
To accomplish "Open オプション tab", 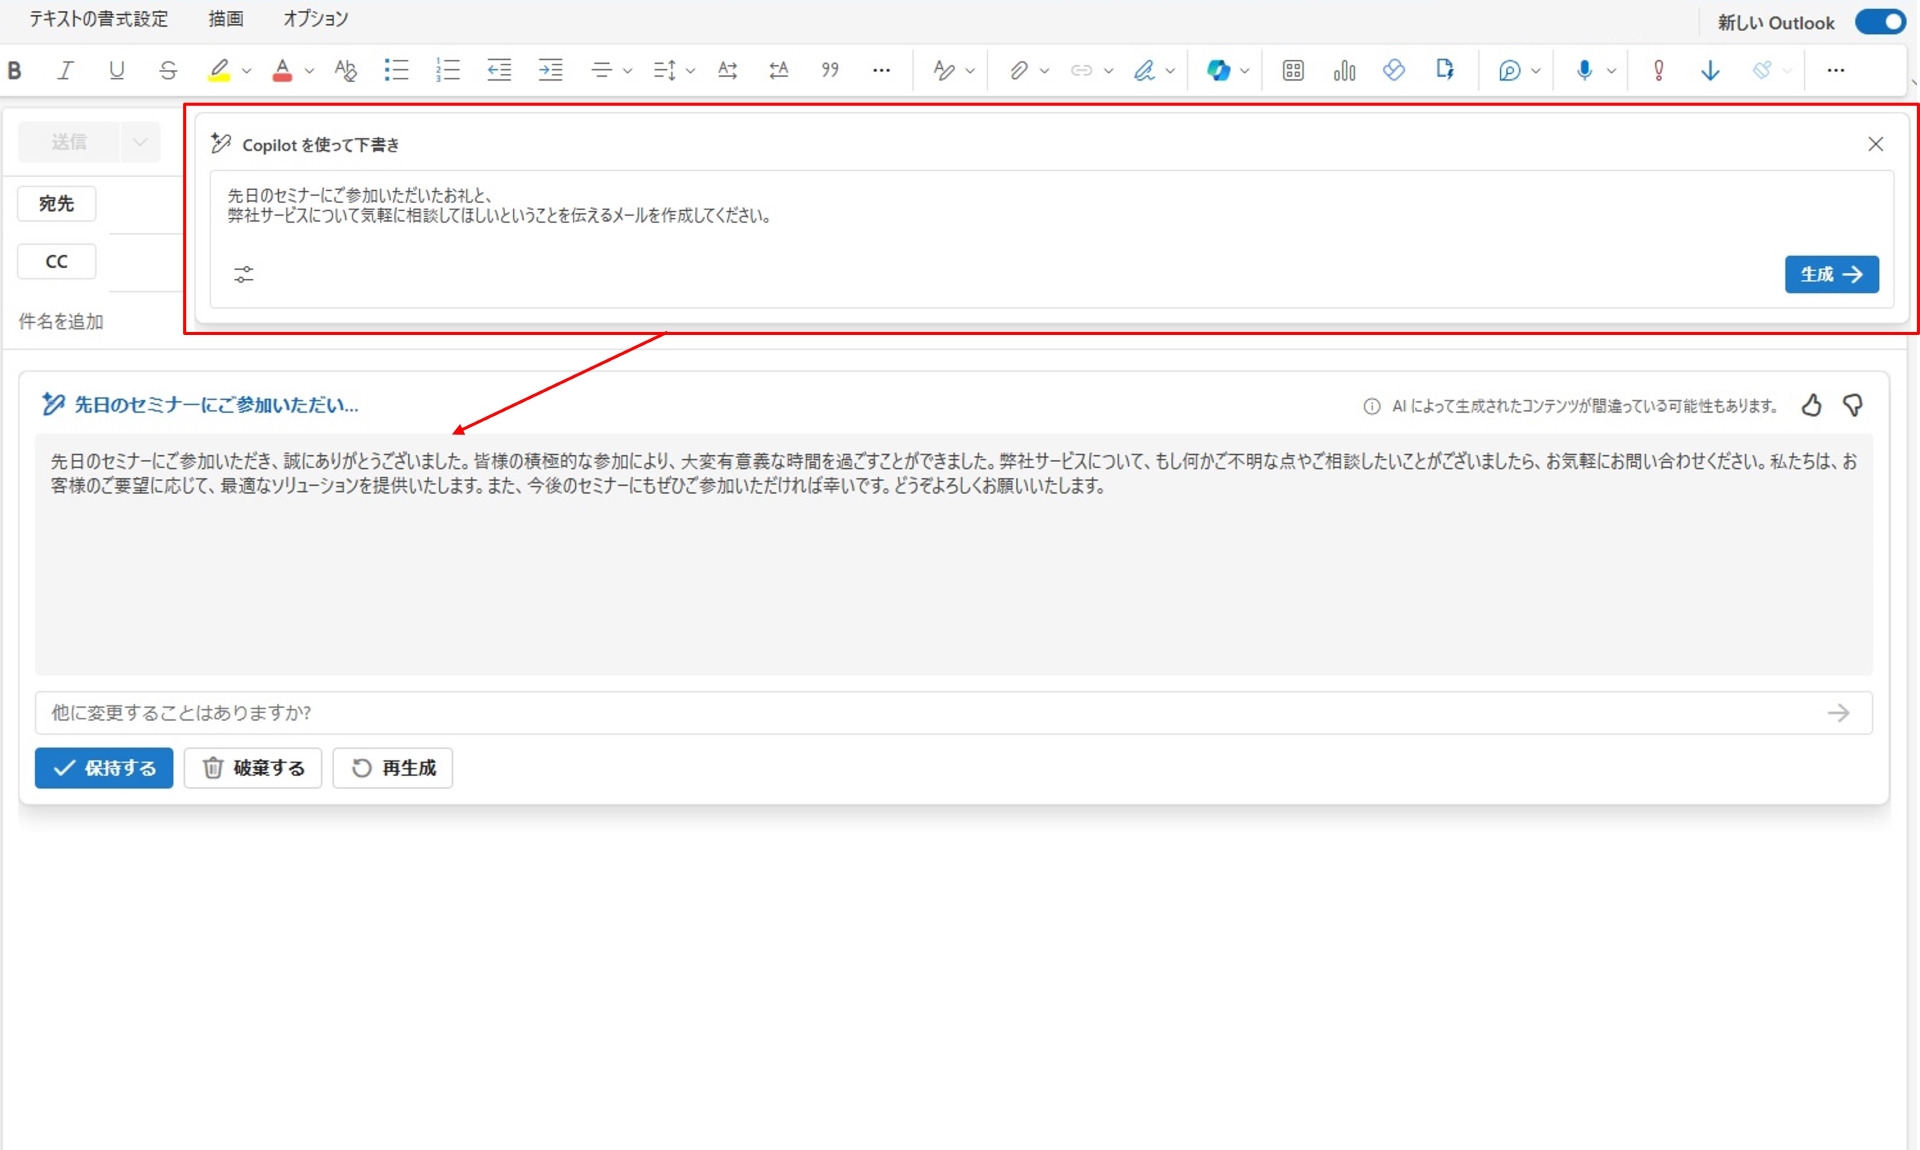I will click(x=316, y=19).
